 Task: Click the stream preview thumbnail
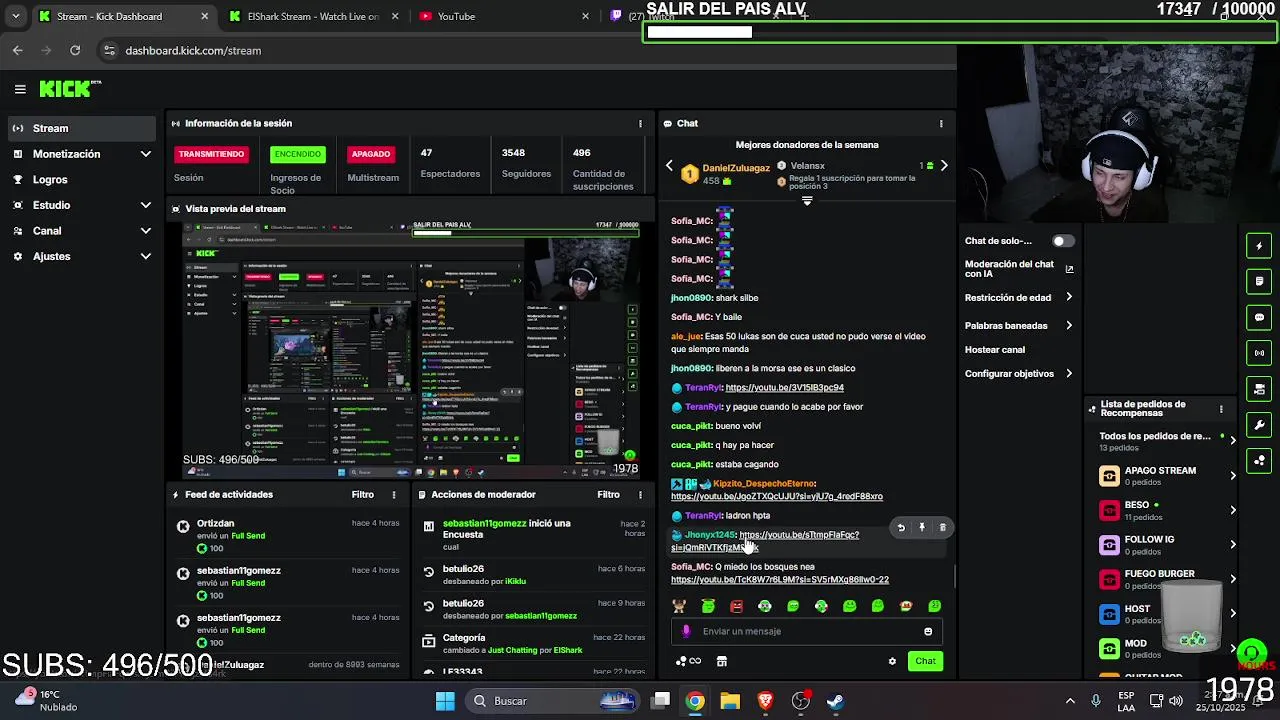coord(411,349)
